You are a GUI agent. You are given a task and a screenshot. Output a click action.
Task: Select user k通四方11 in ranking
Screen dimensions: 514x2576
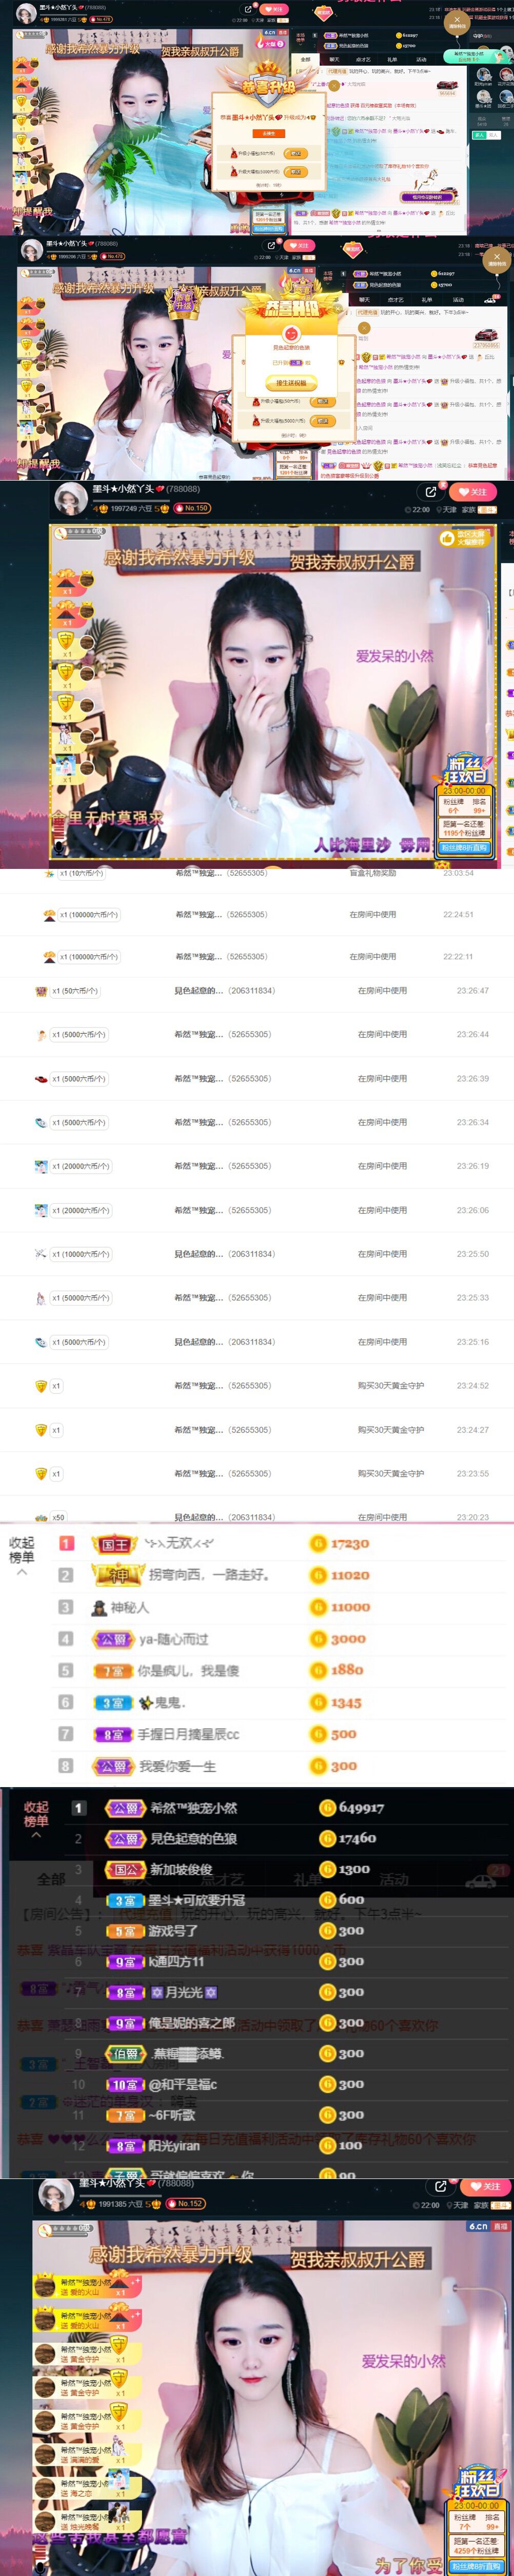pos(177,1963)
